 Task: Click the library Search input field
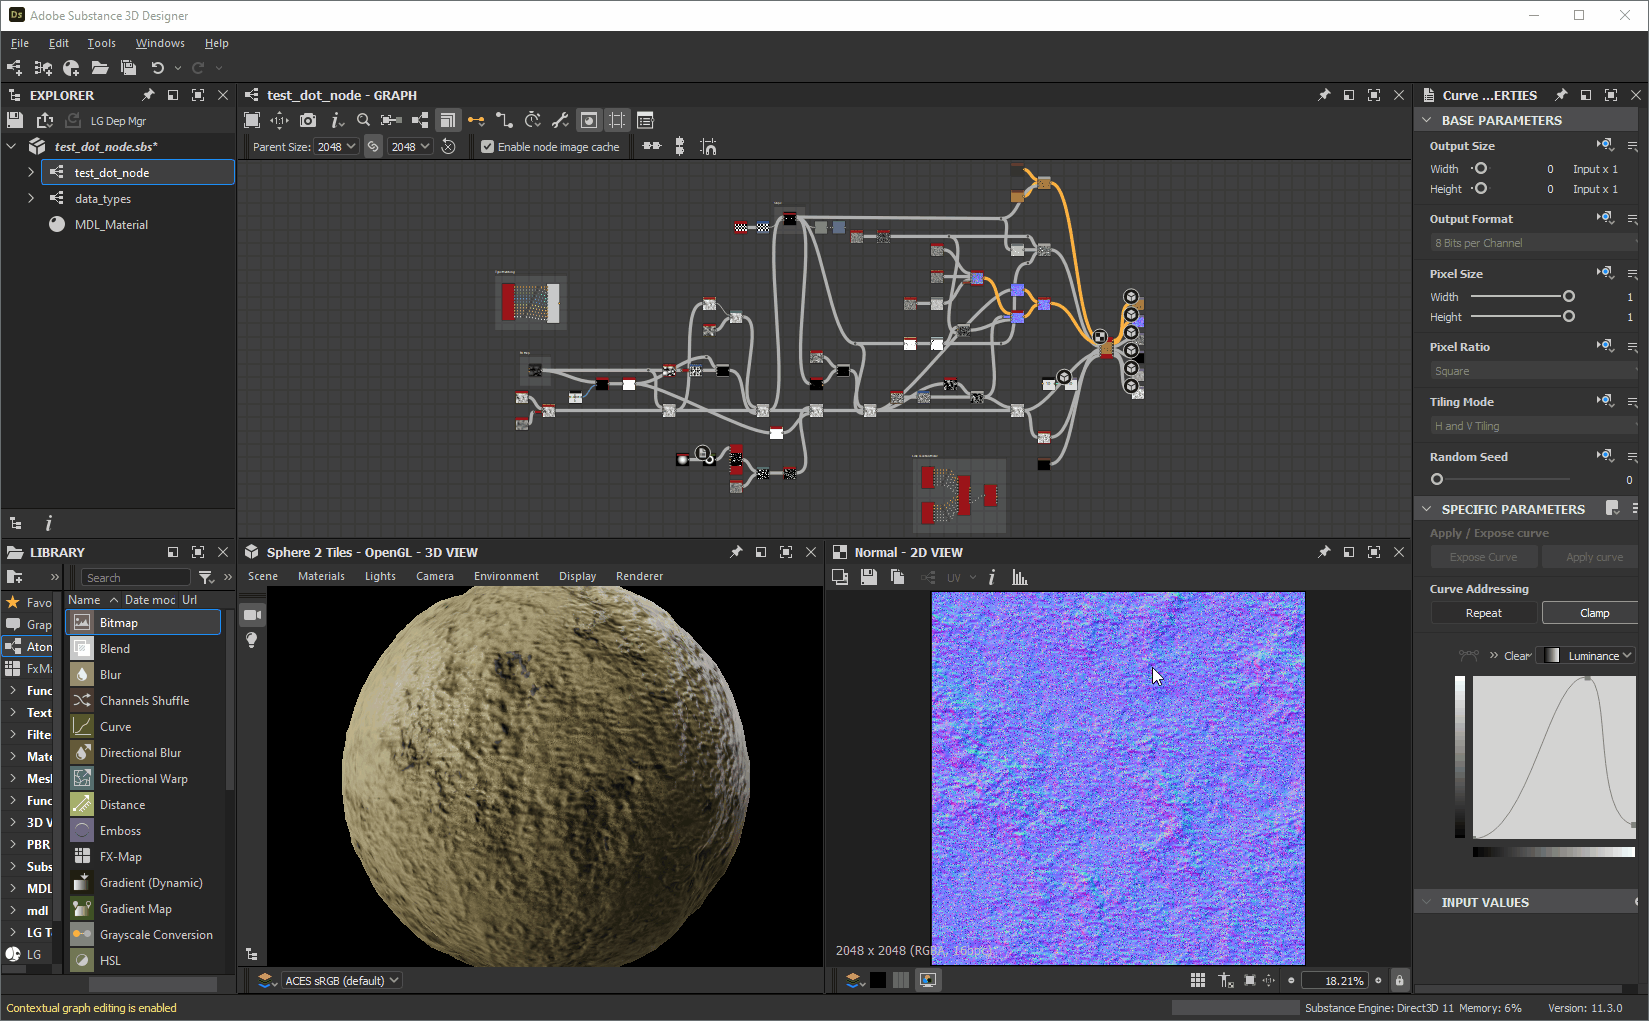pos(135,577)
